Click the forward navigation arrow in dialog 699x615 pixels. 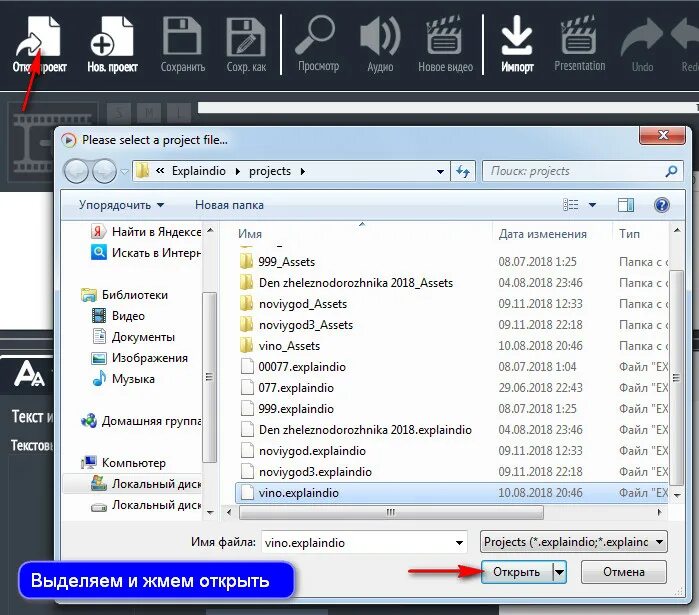pyautogui.click(x=104, y=172)
